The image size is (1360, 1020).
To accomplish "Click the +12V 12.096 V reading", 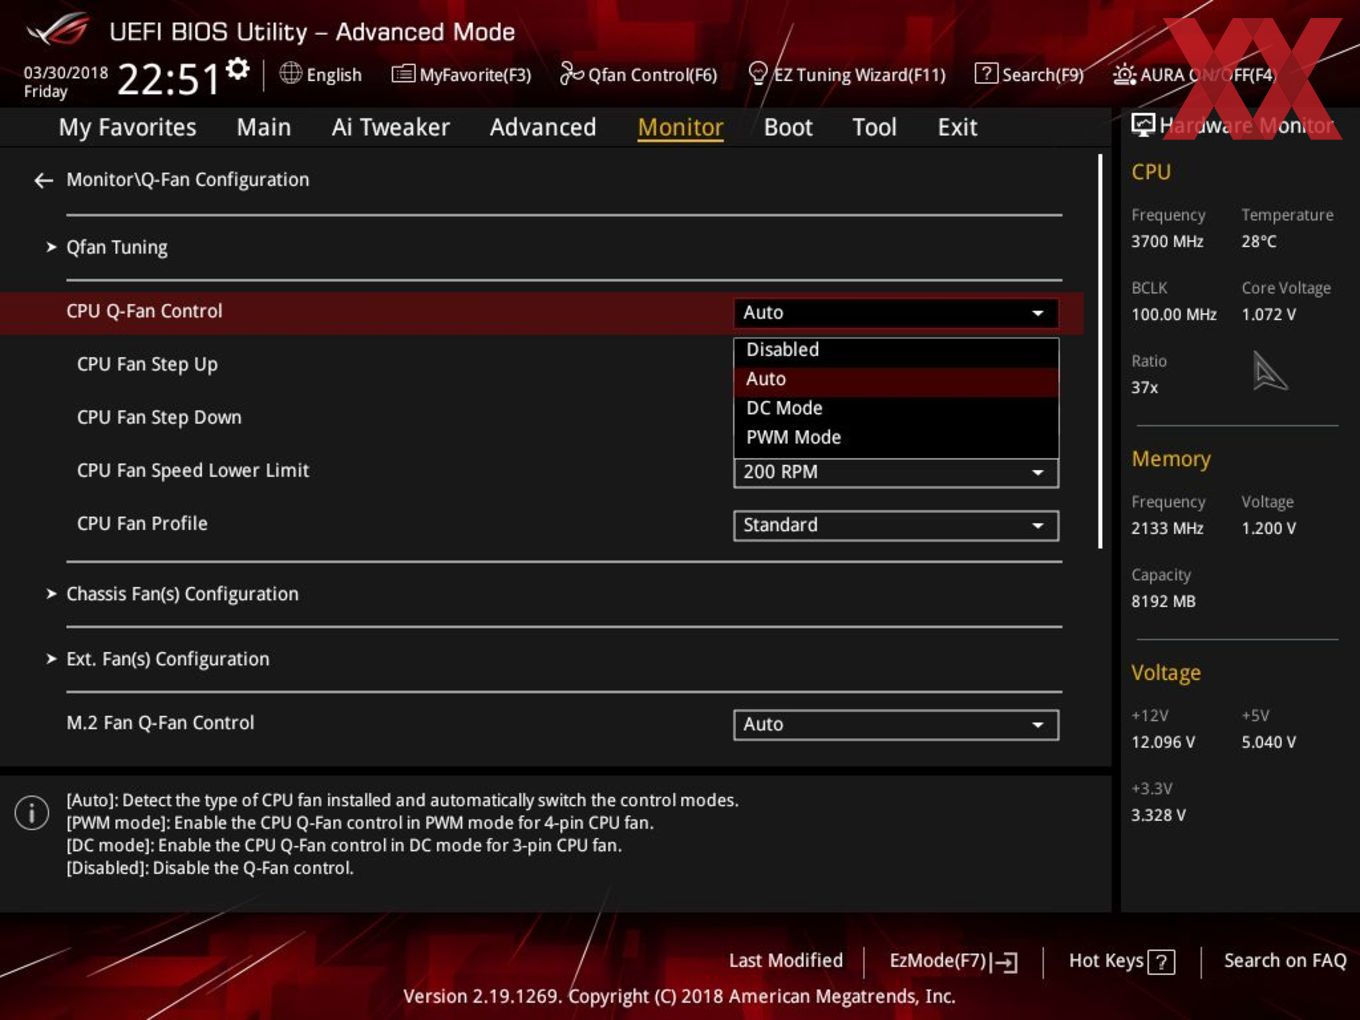I will point(1163,742).
